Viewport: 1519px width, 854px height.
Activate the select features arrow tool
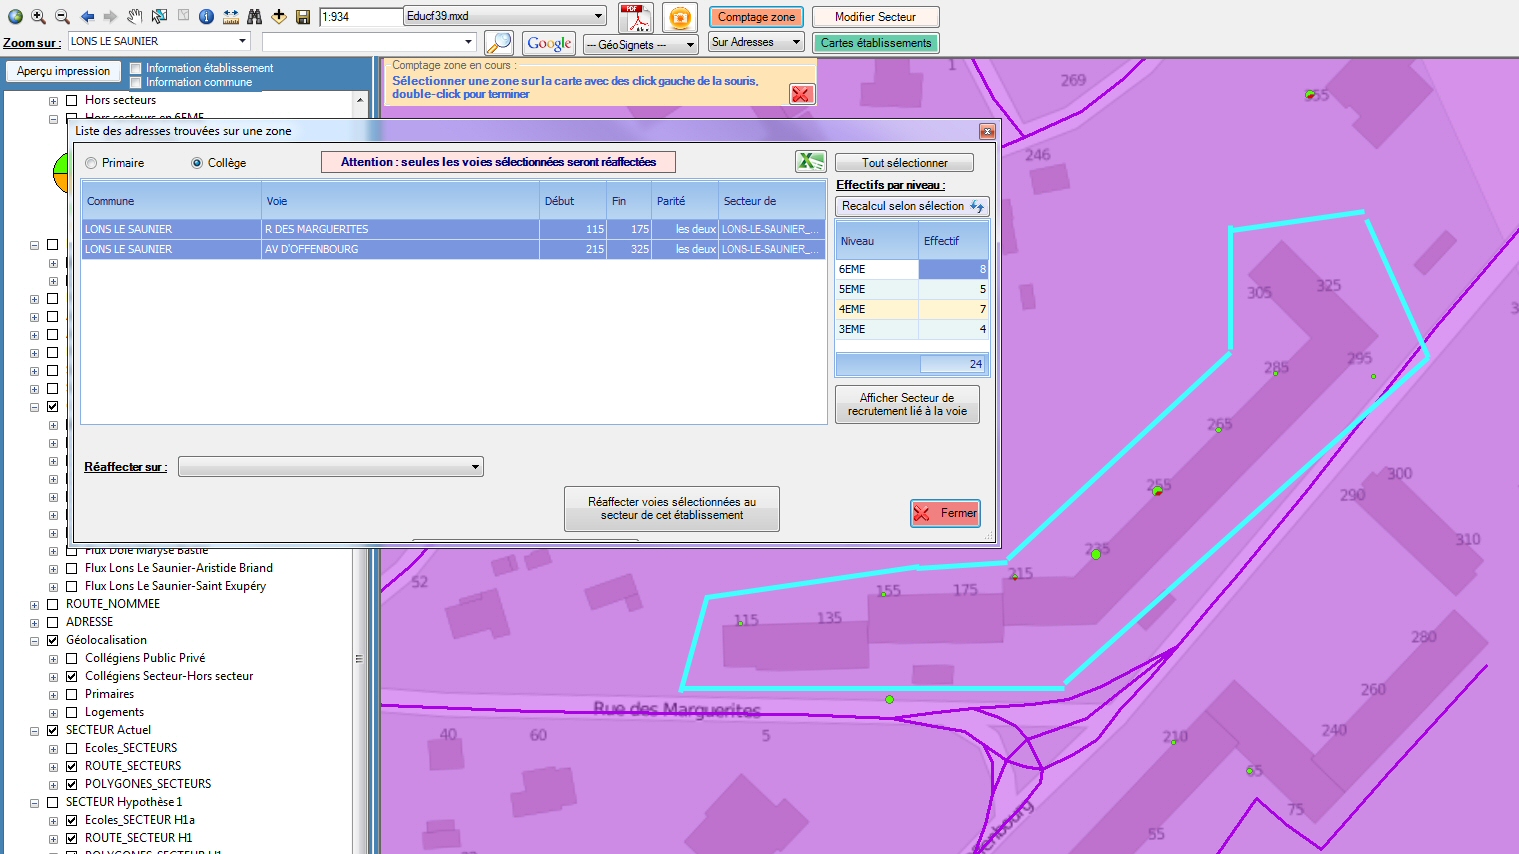(159, 16)
